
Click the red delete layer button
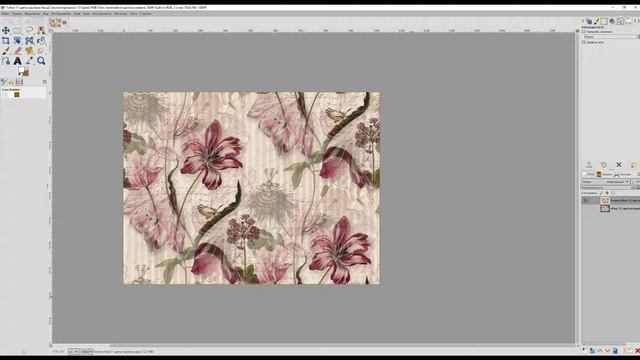(x=637, y=351)
